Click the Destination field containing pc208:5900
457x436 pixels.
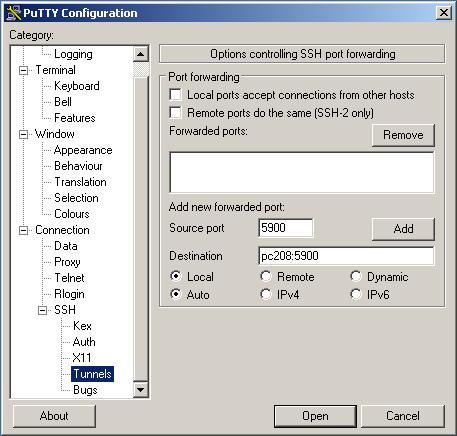(346, 256)
